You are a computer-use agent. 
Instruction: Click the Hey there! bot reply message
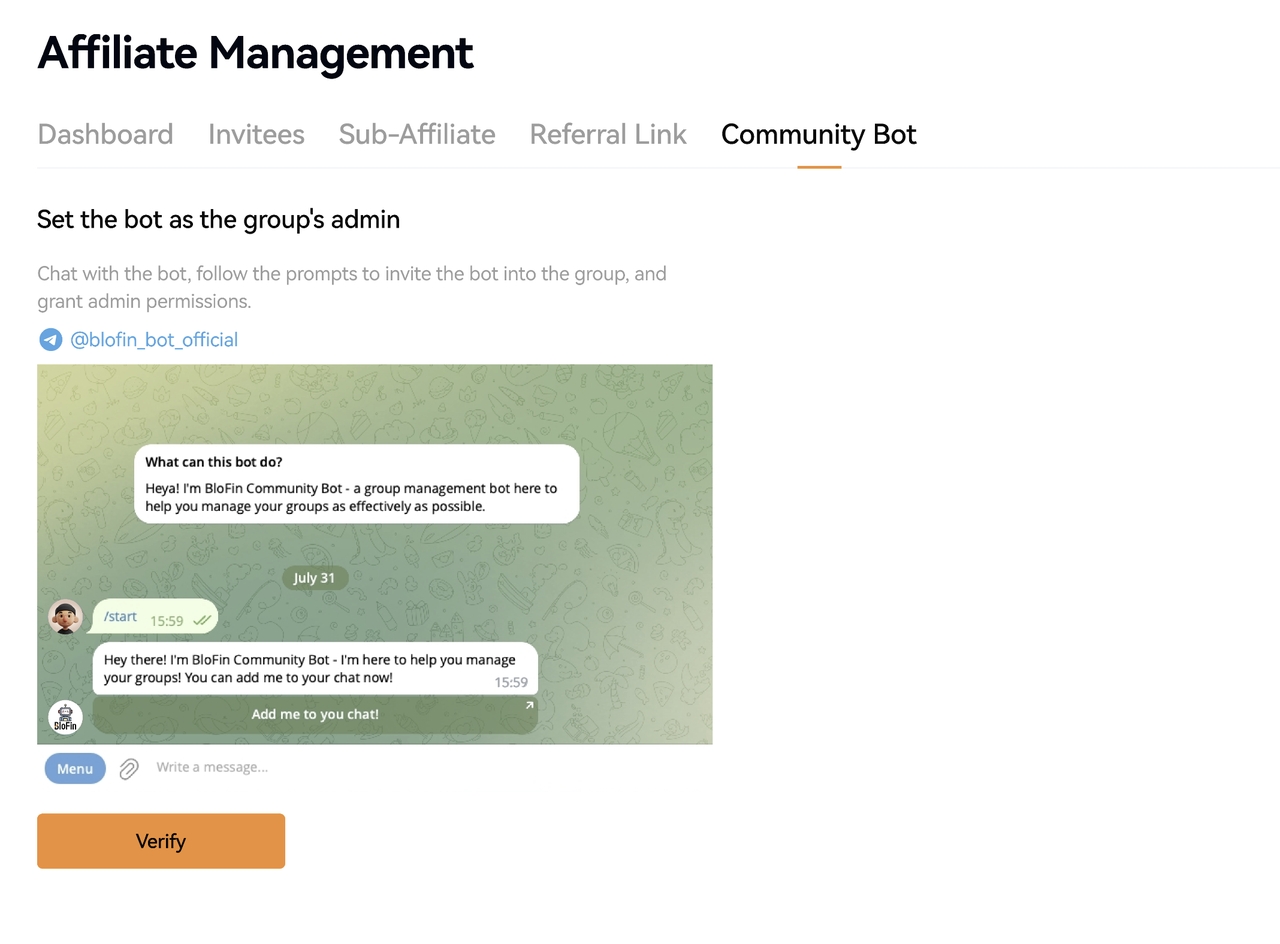tap(315, 669)
